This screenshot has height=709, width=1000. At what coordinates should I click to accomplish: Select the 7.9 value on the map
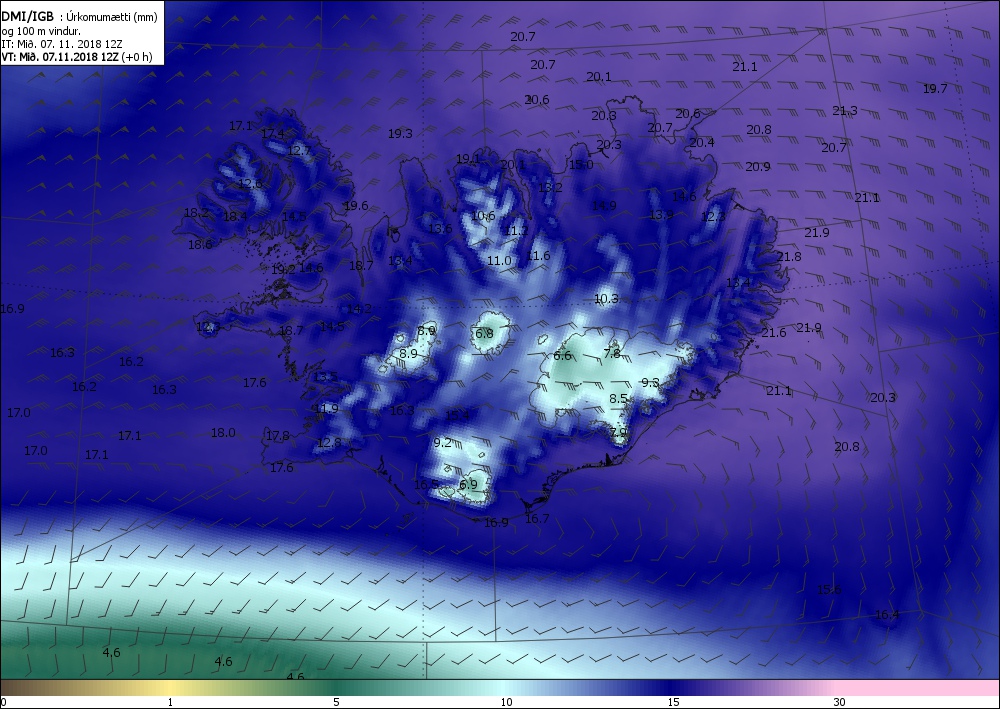click(x=619, y=432)
